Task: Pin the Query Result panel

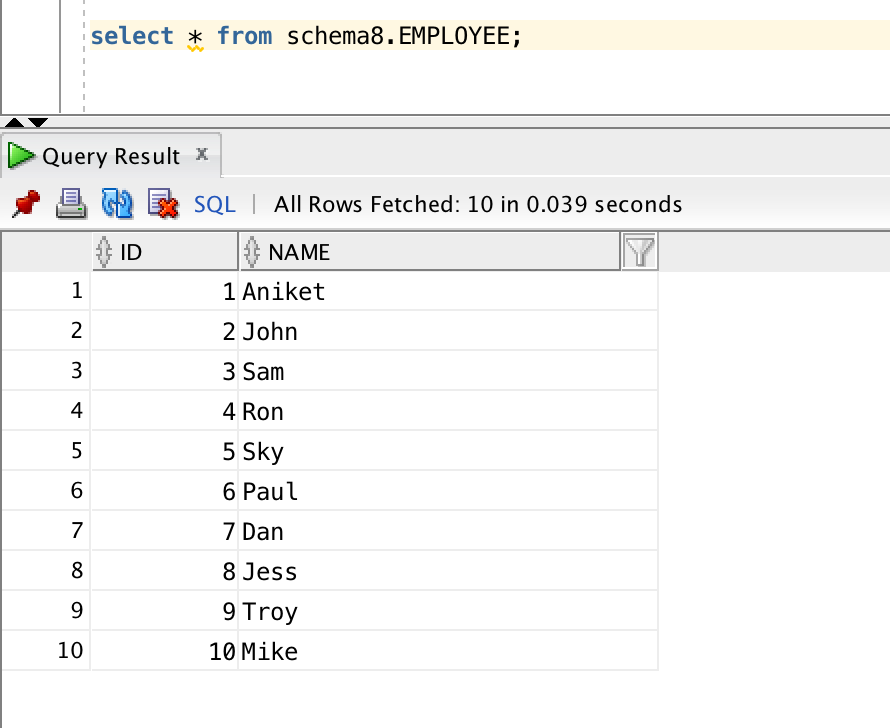Action: click(25, 202)
